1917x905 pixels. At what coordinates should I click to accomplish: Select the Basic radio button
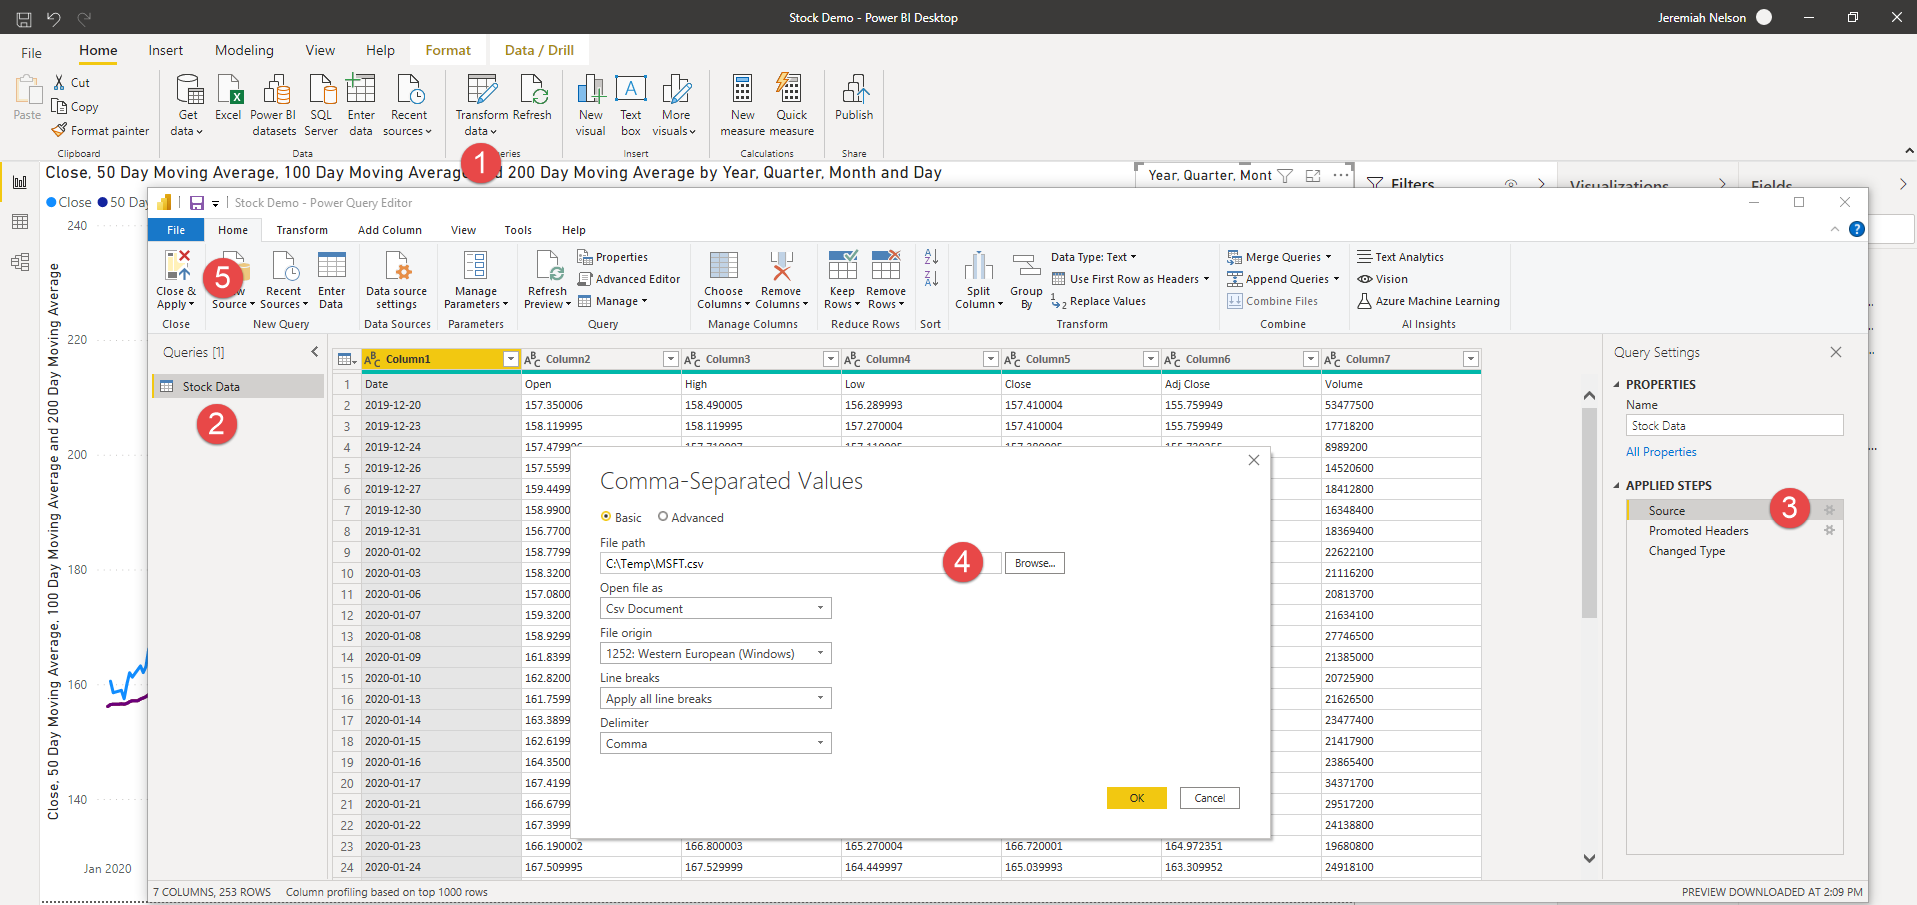(x=606, y=517)
